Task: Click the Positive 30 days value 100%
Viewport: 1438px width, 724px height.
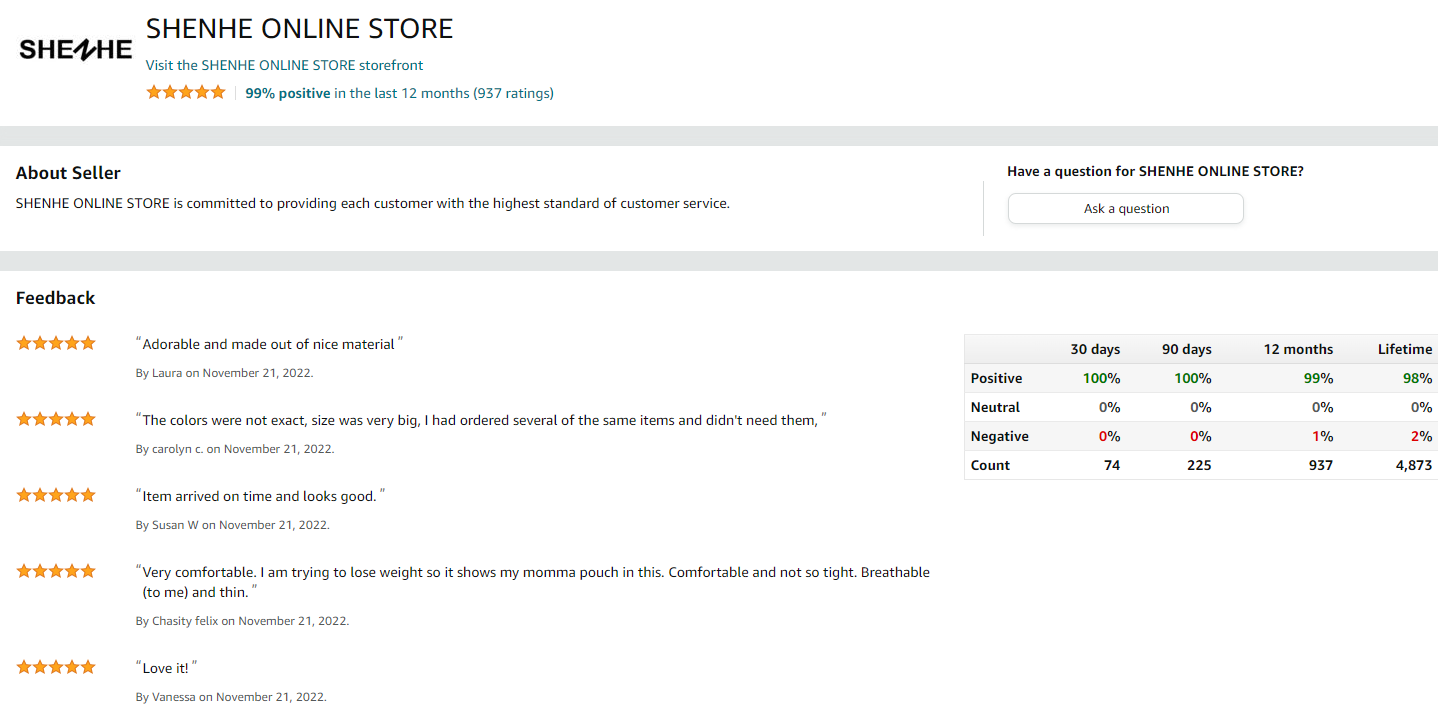Action: (1101, 378)
